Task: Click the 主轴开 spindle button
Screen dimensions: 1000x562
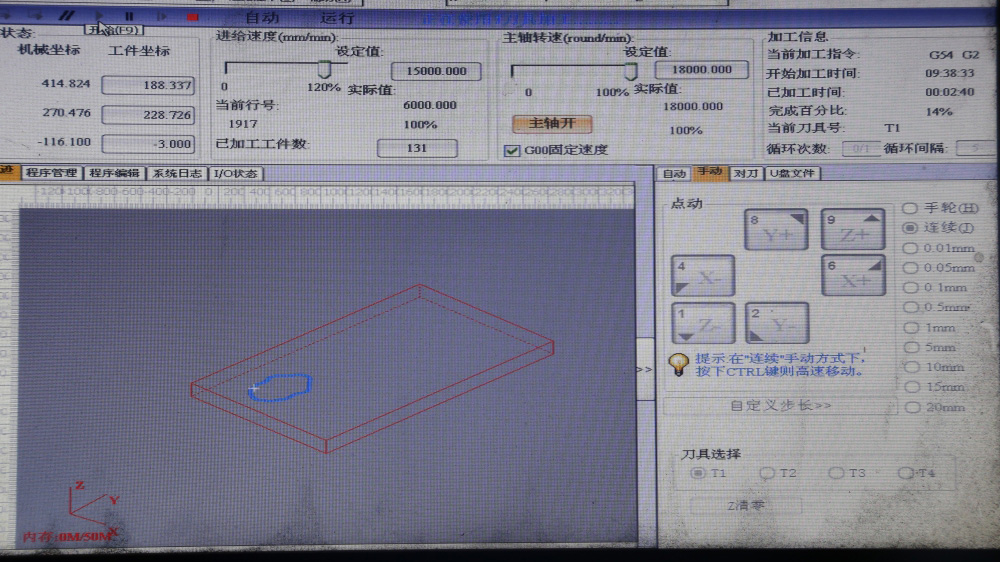Action: [552, 124]
